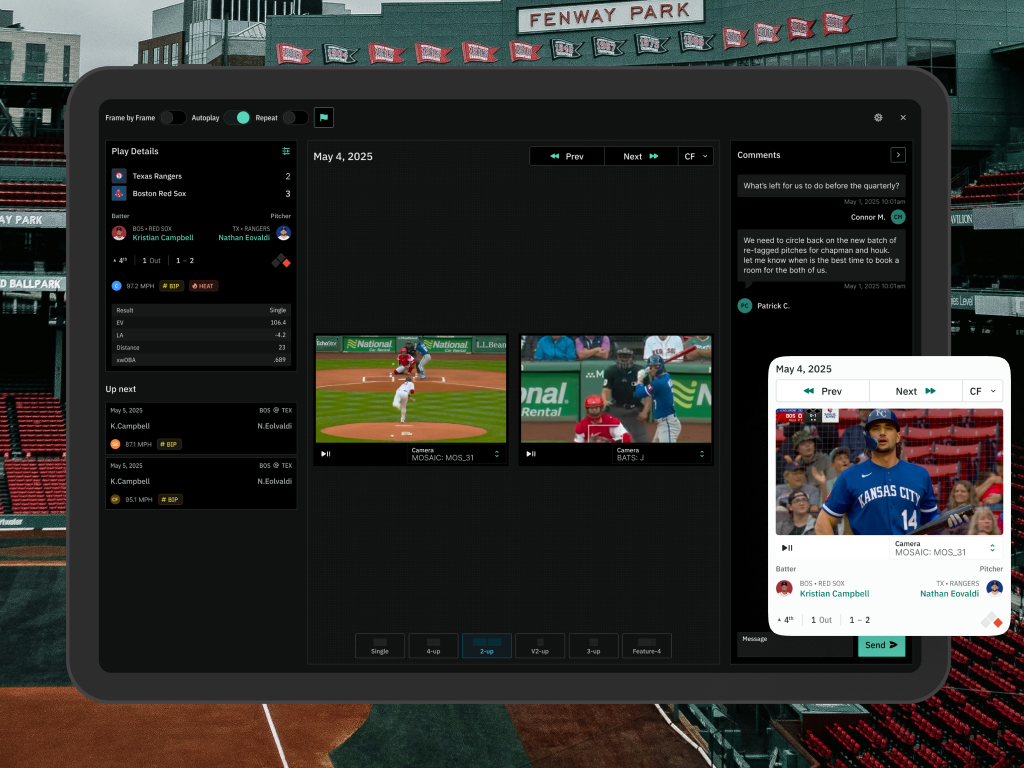
Task: Open the up next play with 95.1 MPH
Action: click(201, 483)
